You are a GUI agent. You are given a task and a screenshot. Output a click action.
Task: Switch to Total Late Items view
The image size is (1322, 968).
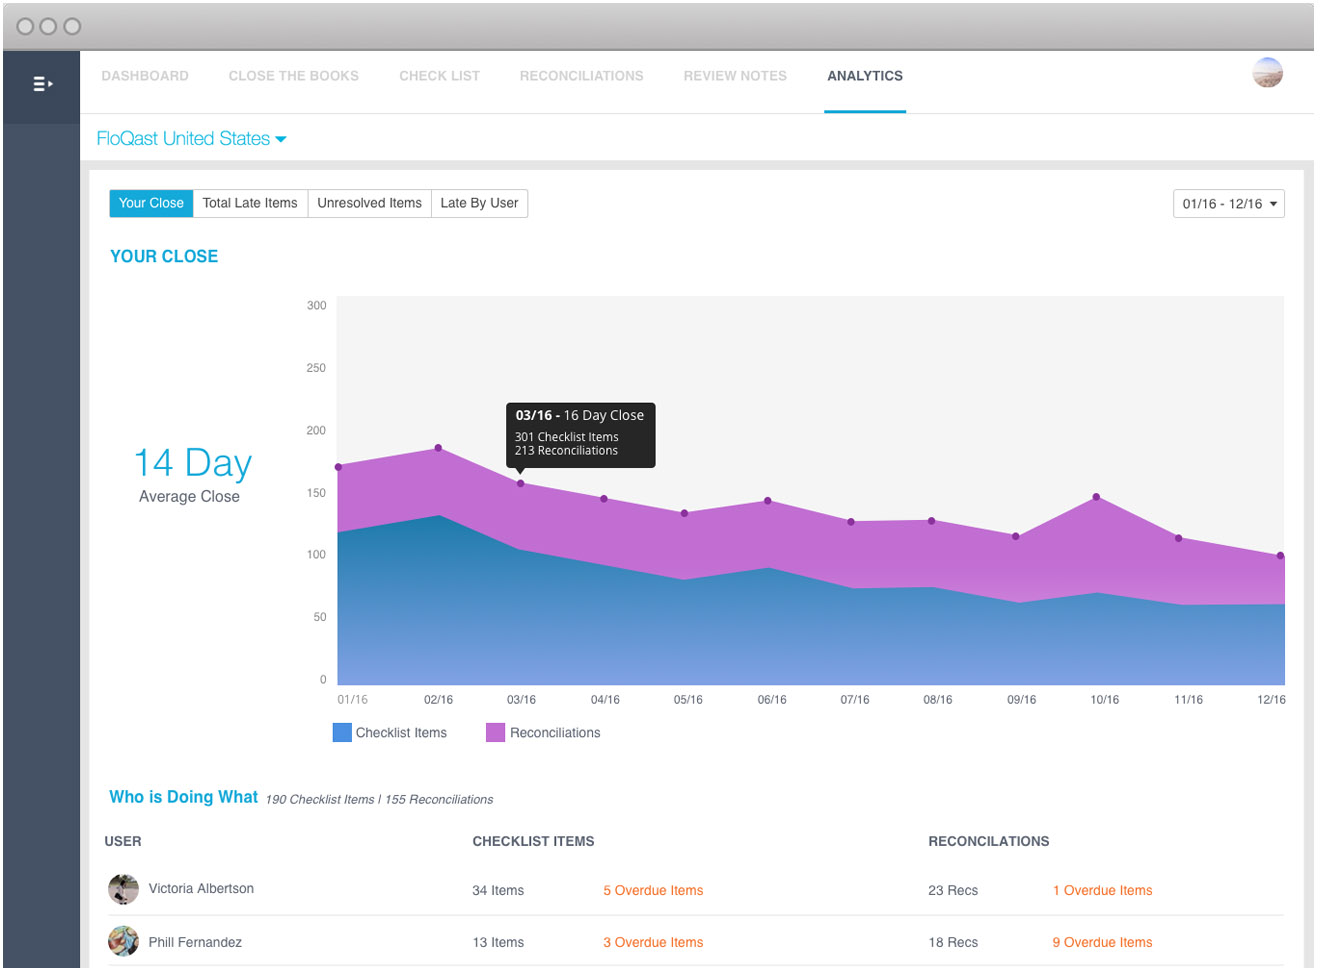pyautogui.click(x=250, y=203)
